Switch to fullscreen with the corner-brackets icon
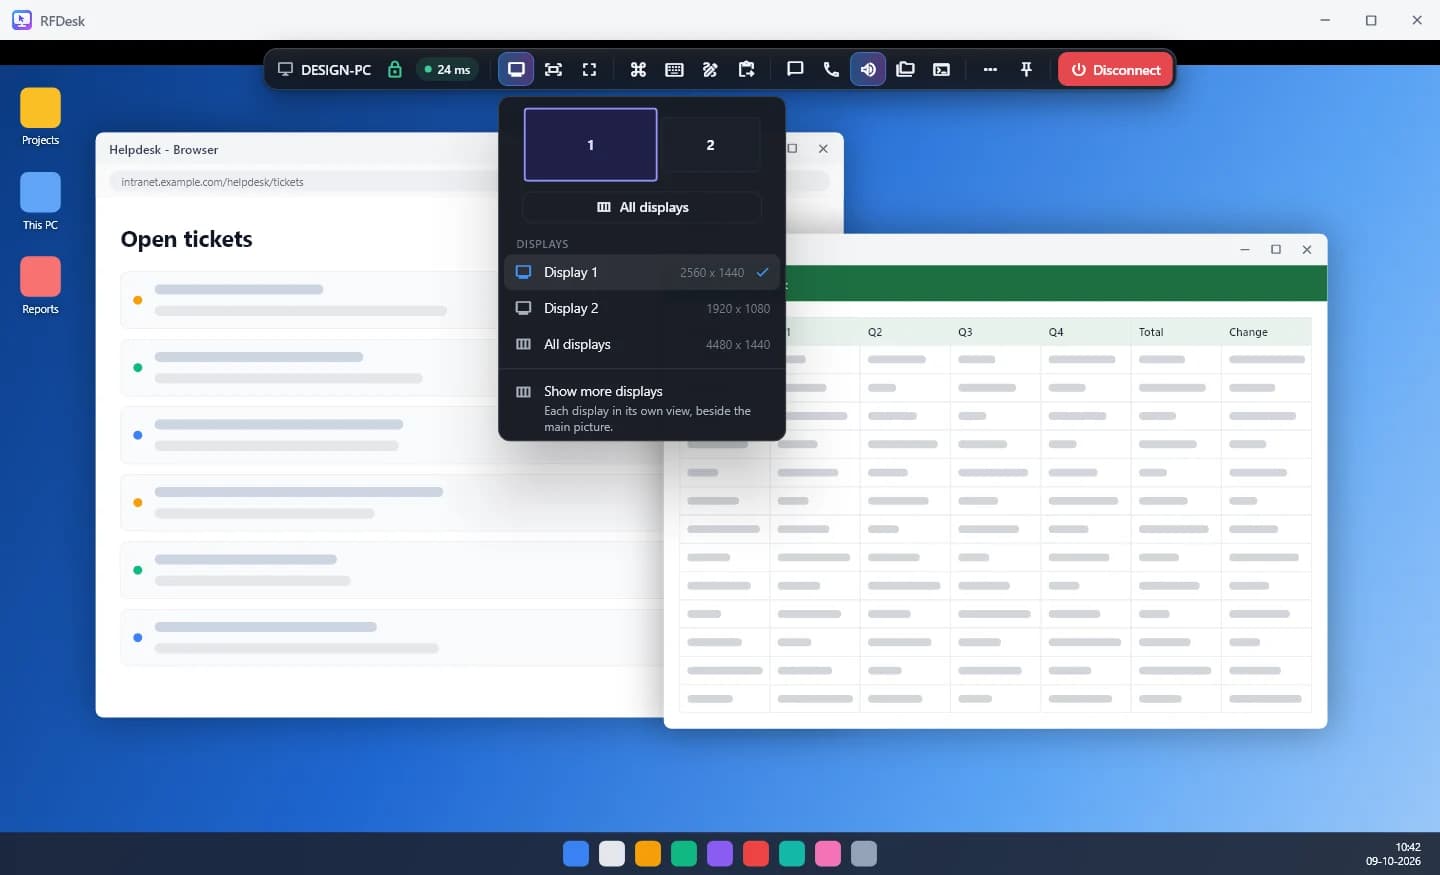Screen dimensions: 1440x875 (589, 69)
